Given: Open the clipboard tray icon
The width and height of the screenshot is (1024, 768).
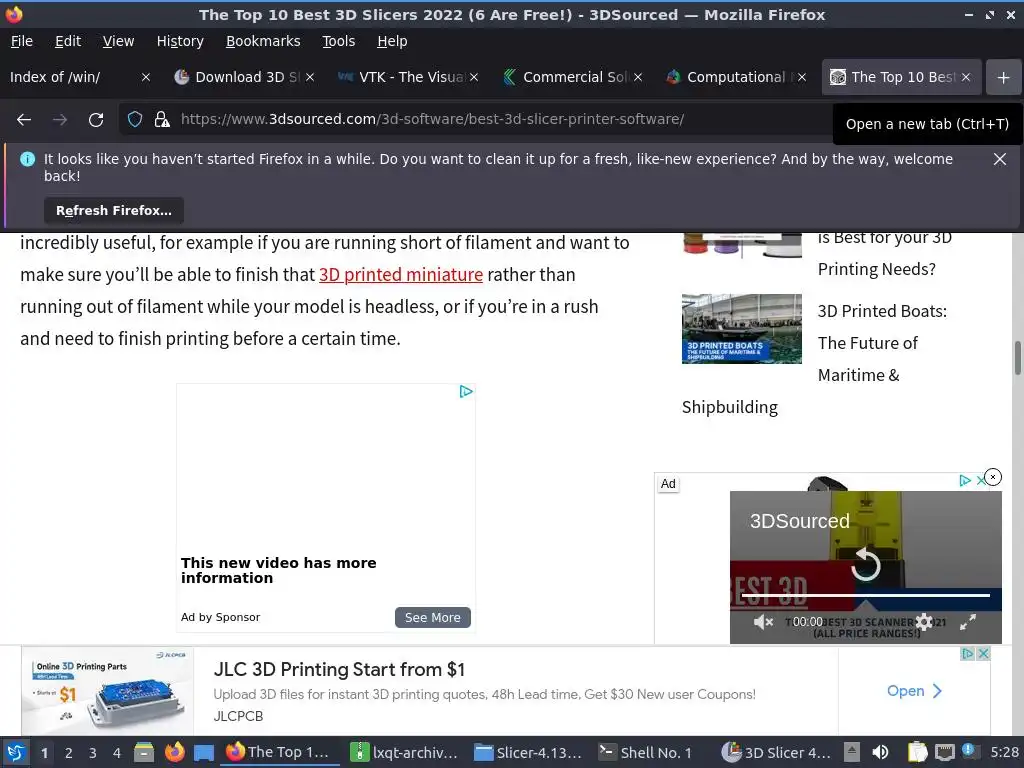Looking at the screenshot, I should (x=918, y=752).
